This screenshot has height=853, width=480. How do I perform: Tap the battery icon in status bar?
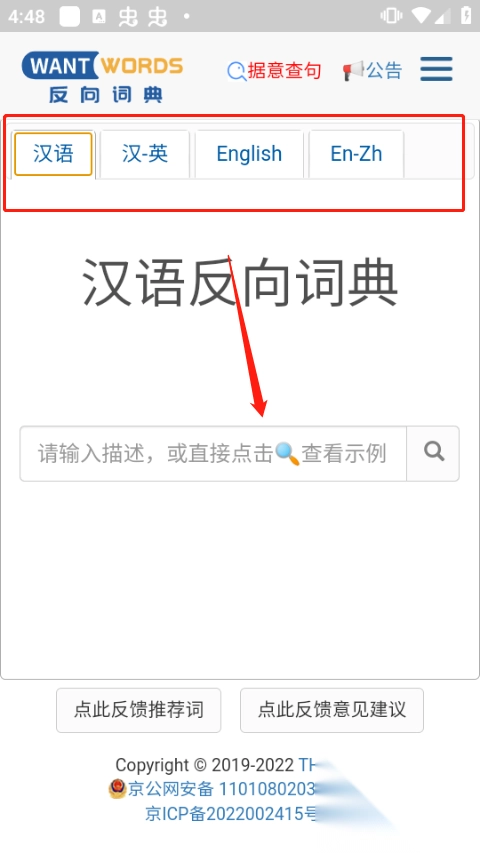click(466, 16)
